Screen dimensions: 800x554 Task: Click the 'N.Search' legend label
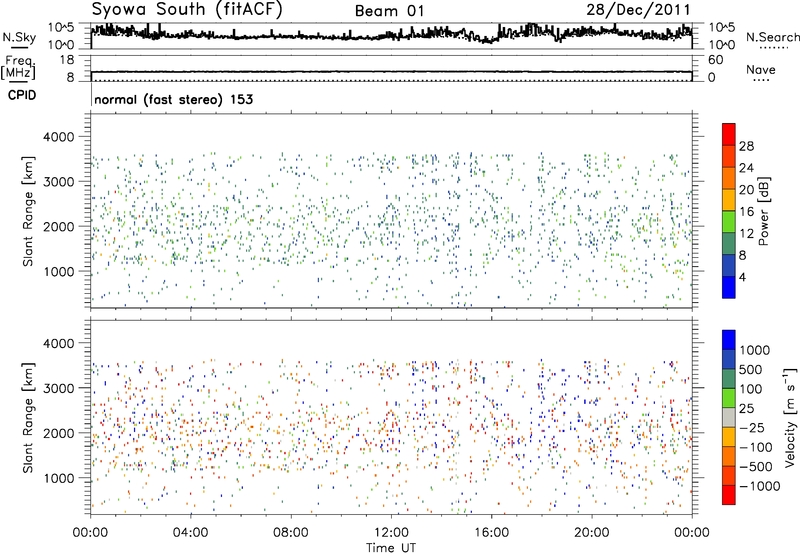[x=772, y=37]
